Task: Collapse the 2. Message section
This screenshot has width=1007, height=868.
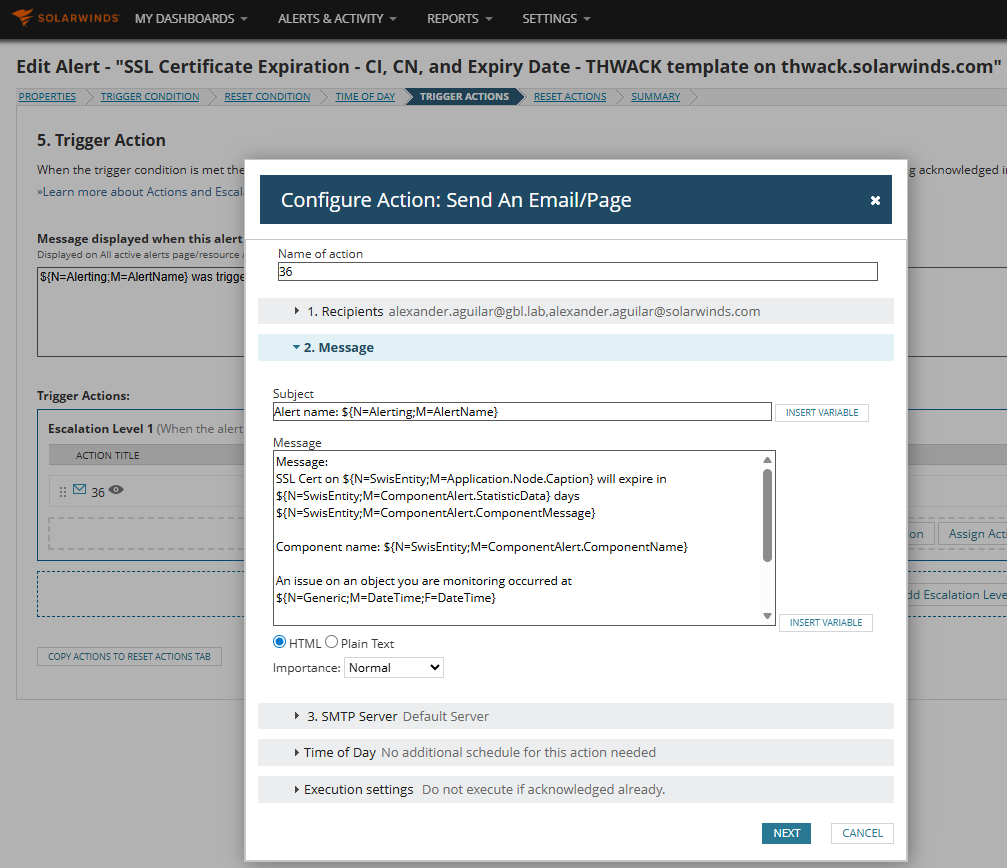Action: coord(575,347)
